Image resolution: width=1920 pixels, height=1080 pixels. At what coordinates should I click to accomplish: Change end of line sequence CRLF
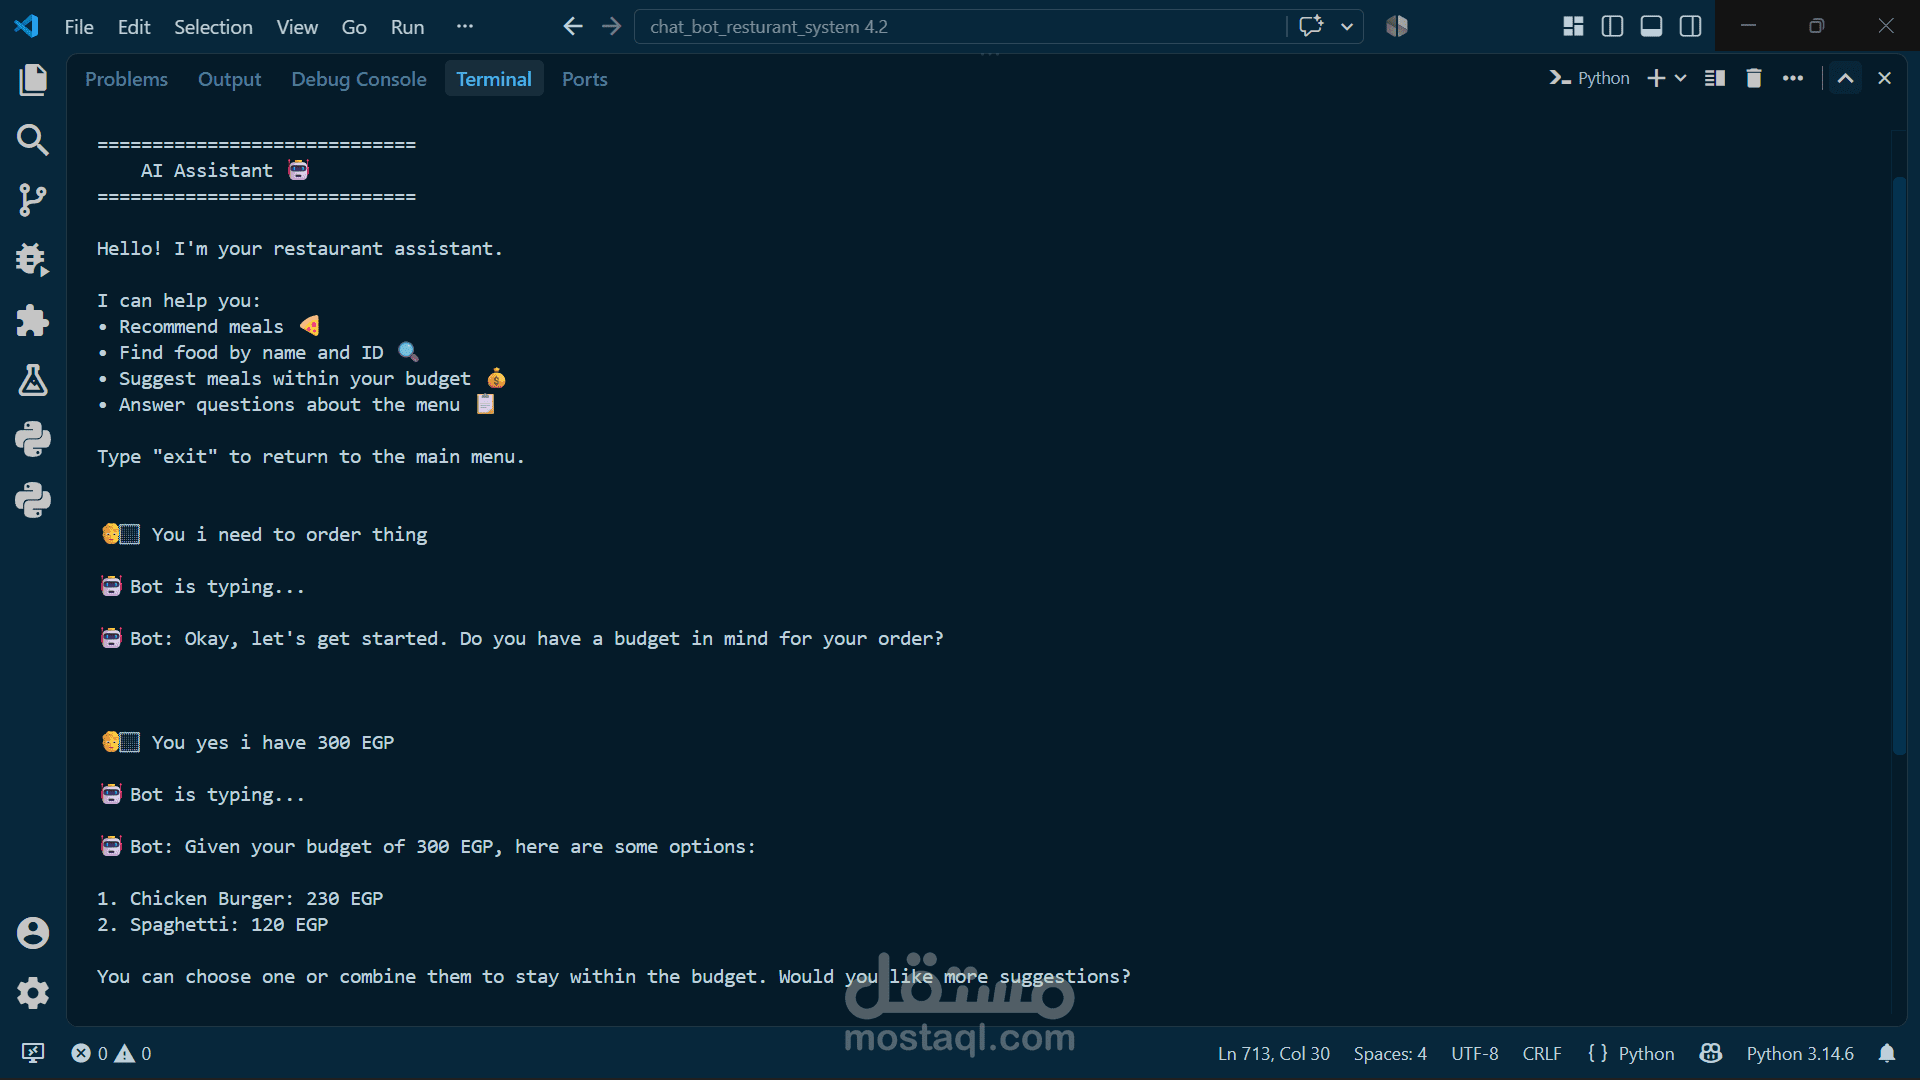(1542, 1053)
